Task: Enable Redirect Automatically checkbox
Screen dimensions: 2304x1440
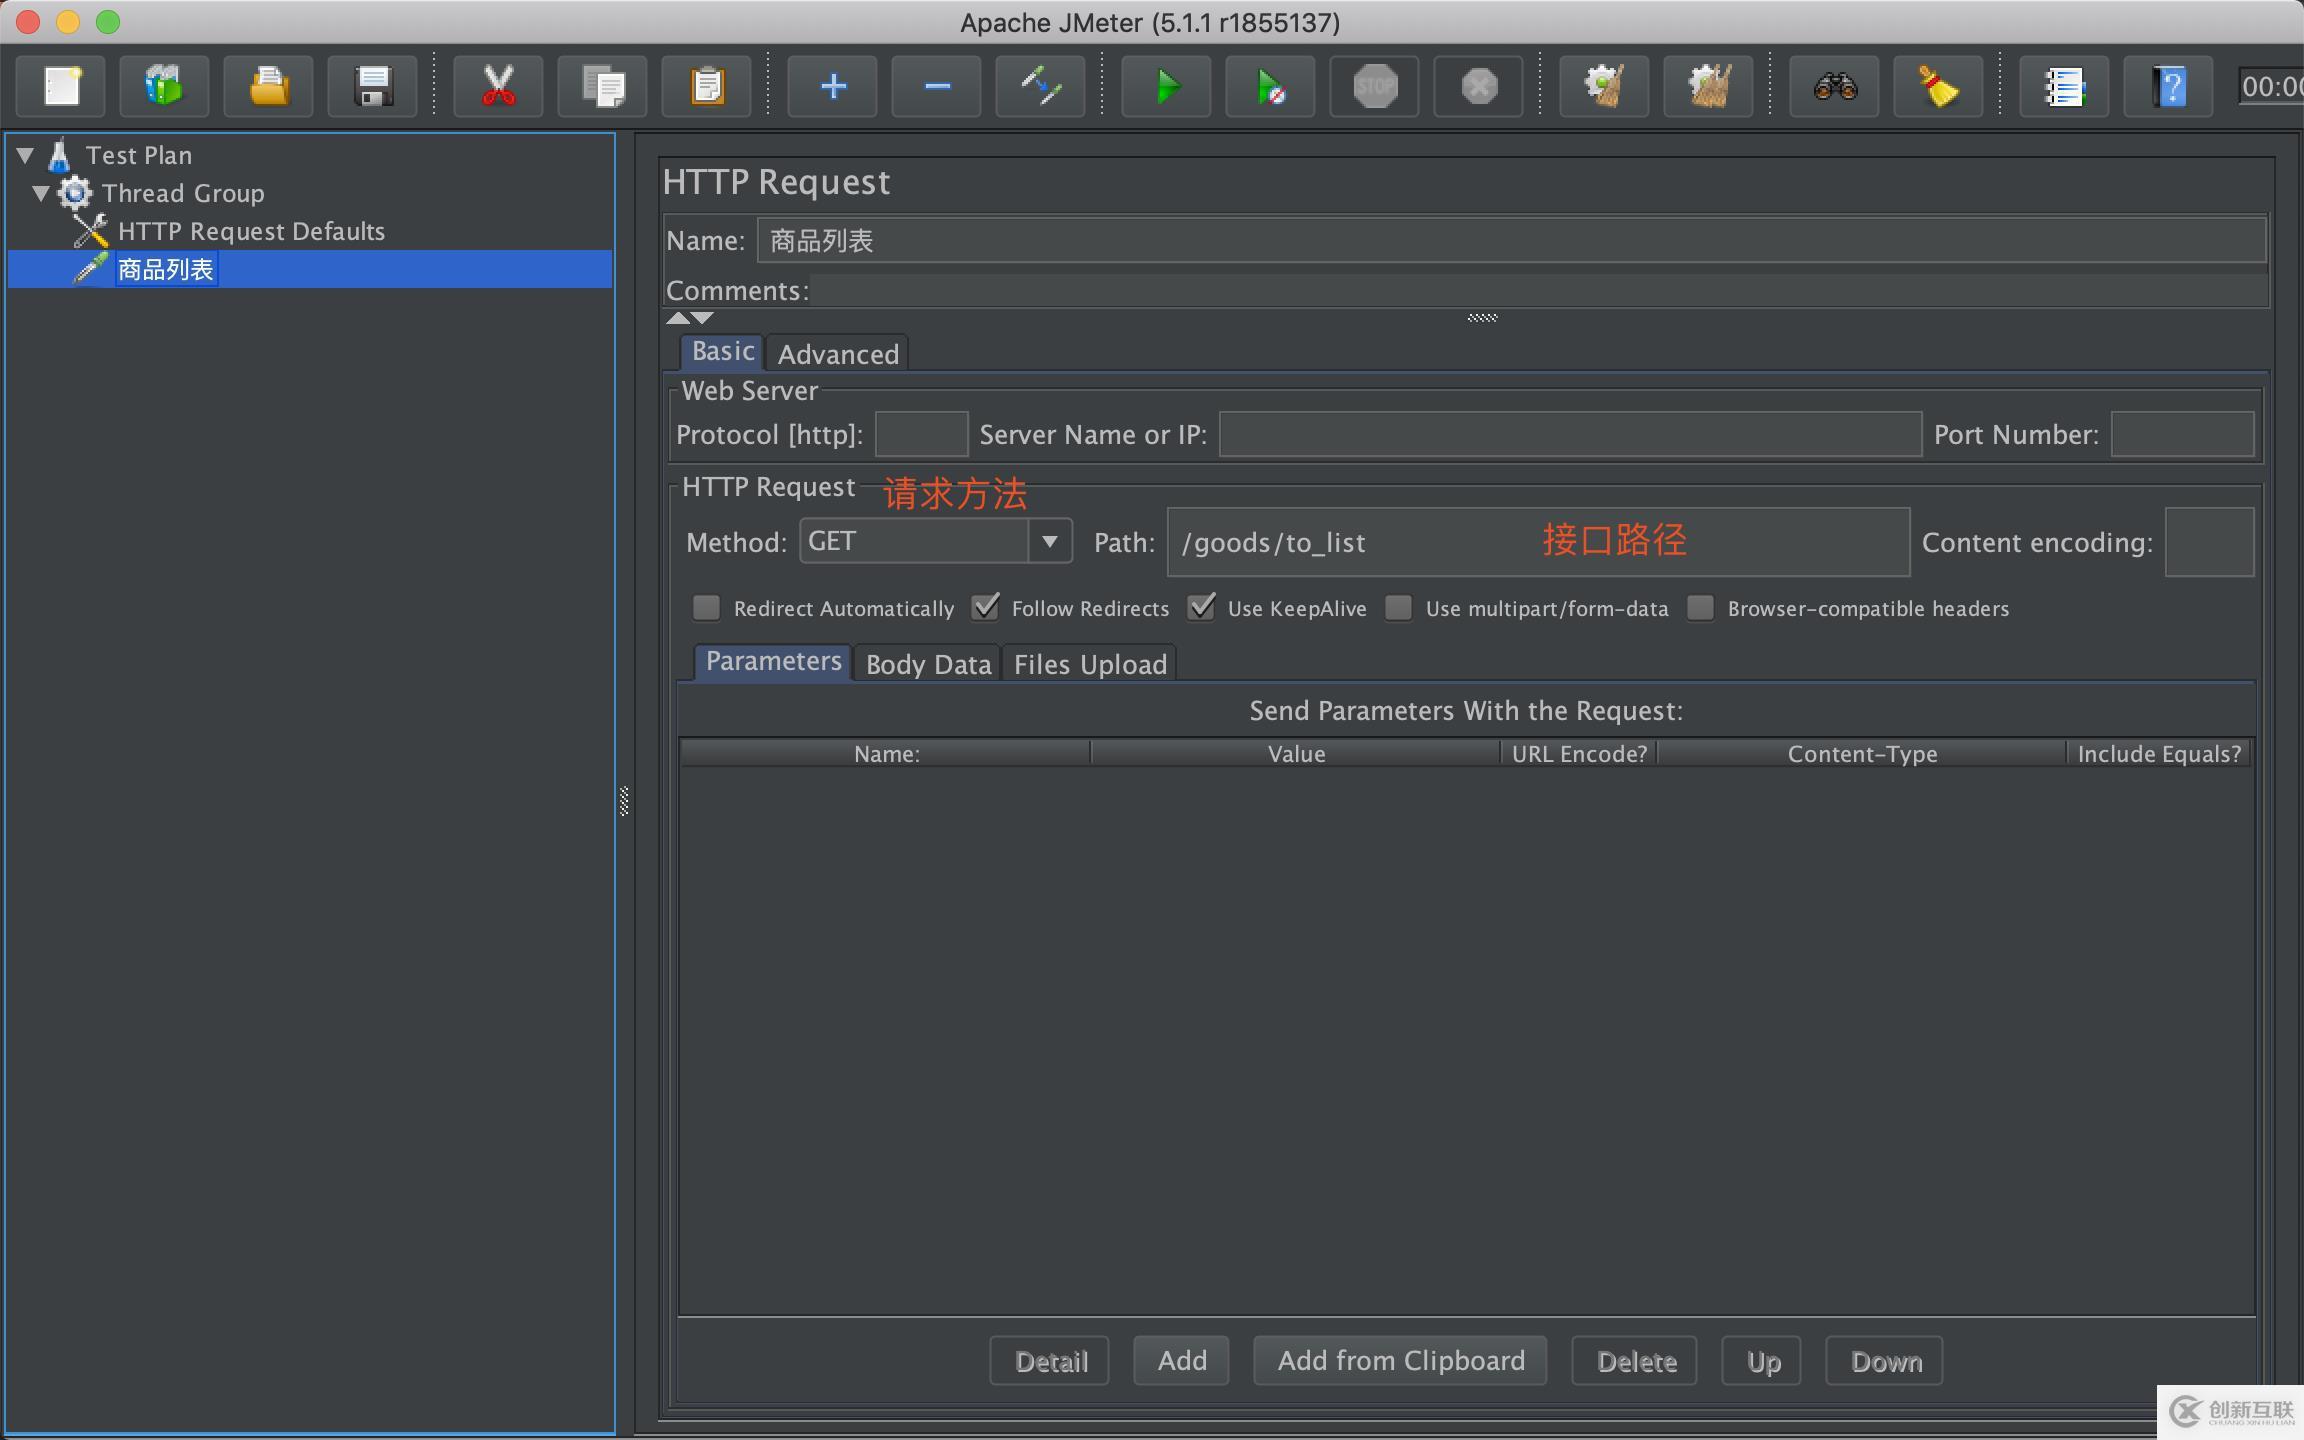Action: click(x=707, y=608)
